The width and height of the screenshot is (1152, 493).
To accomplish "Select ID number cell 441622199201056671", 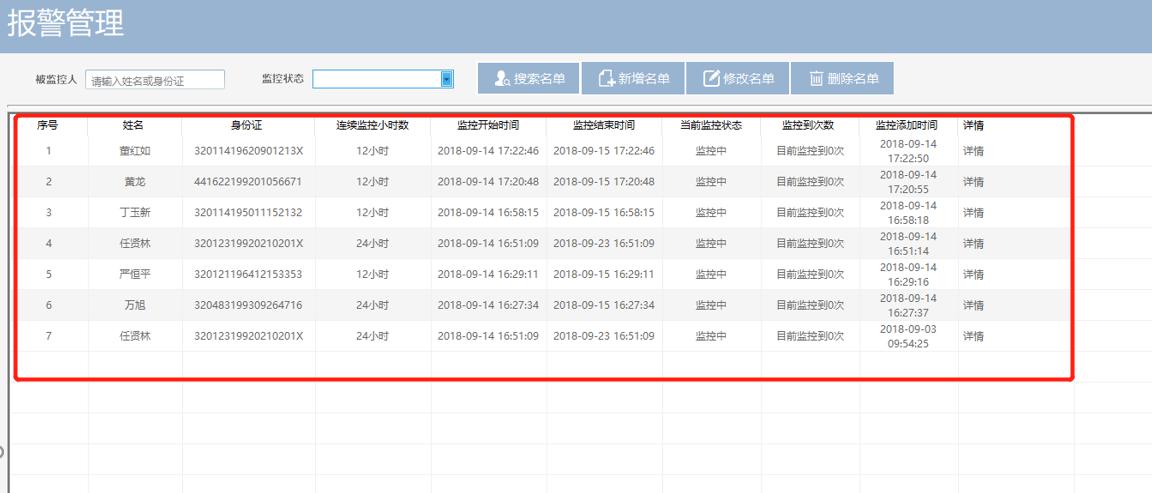I will (x=248, y=182).
